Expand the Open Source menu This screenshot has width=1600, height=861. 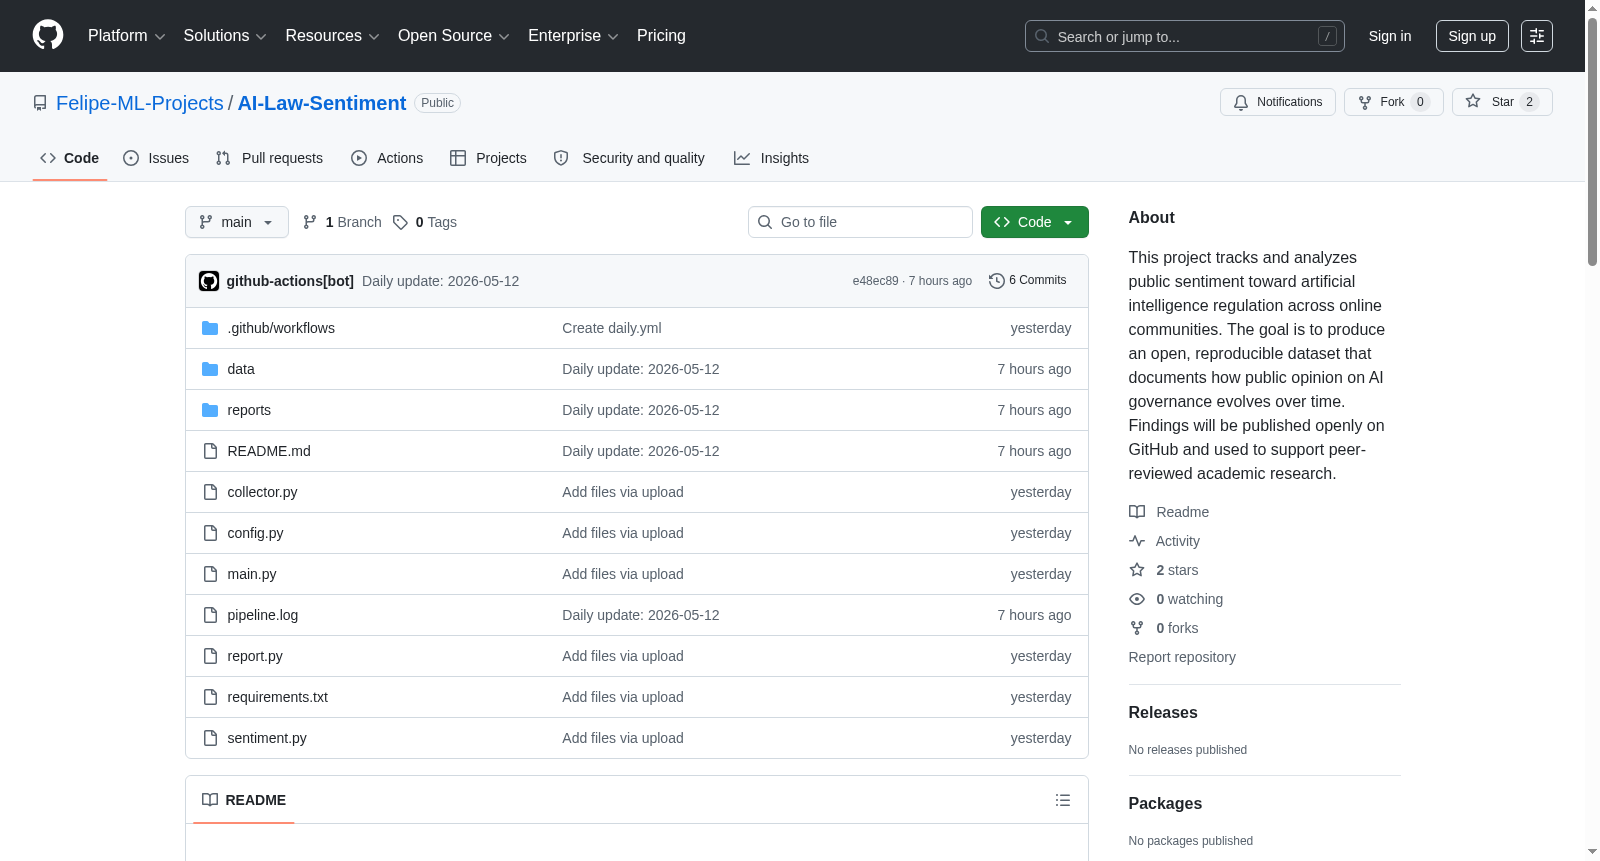pos(454,36)
